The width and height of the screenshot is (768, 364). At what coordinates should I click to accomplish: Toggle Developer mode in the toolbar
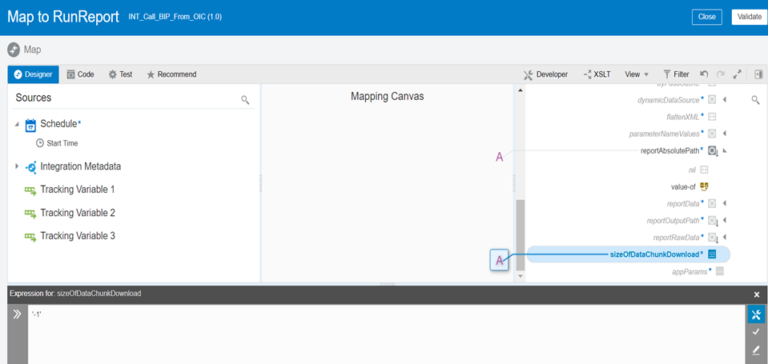tap(546, 74)
